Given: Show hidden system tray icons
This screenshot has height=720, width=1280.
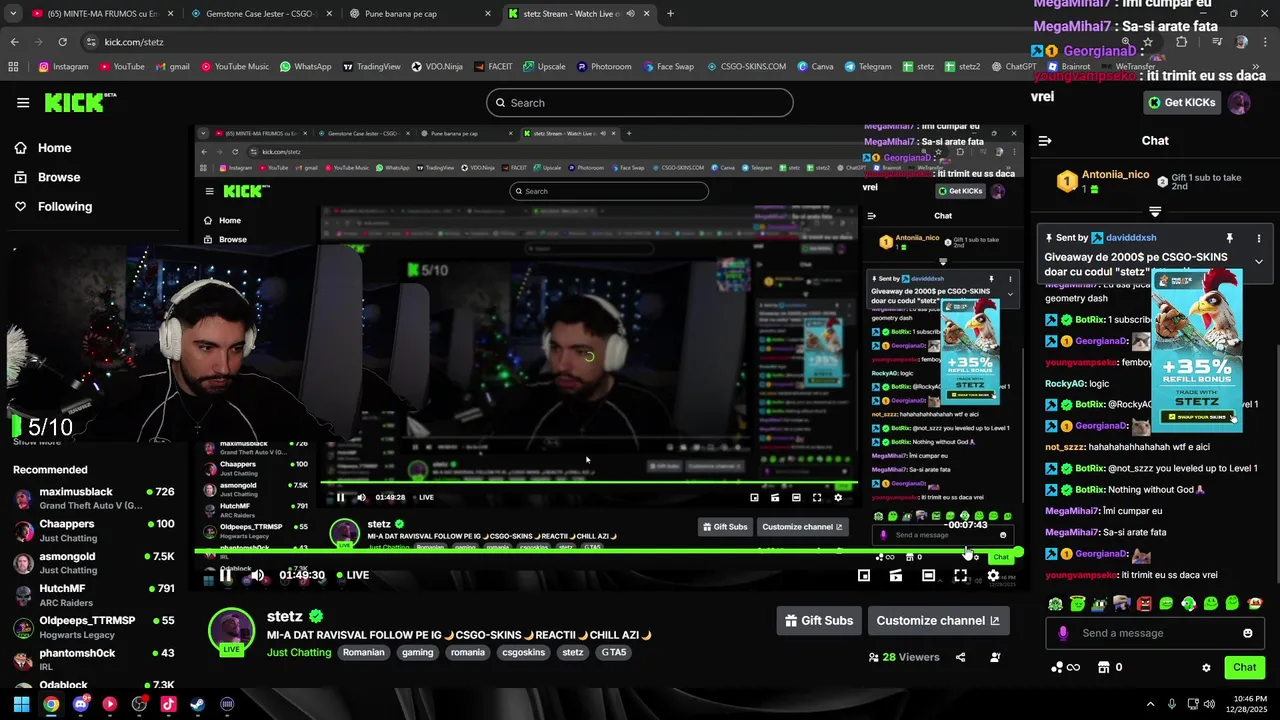Looking at the screenshot, I should point(1150,704).
